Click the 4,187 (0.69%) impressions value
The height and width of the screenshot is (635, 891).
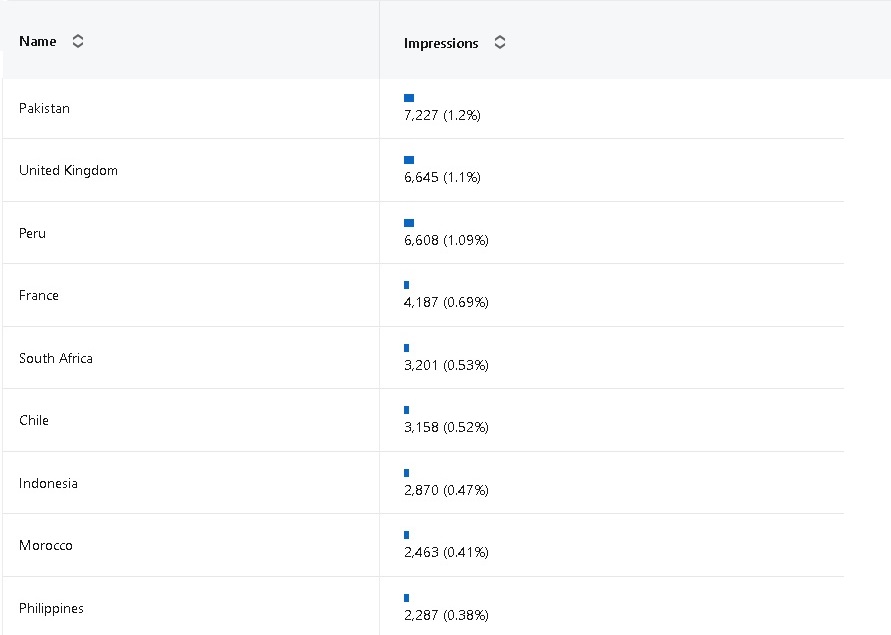pos(446,302)
